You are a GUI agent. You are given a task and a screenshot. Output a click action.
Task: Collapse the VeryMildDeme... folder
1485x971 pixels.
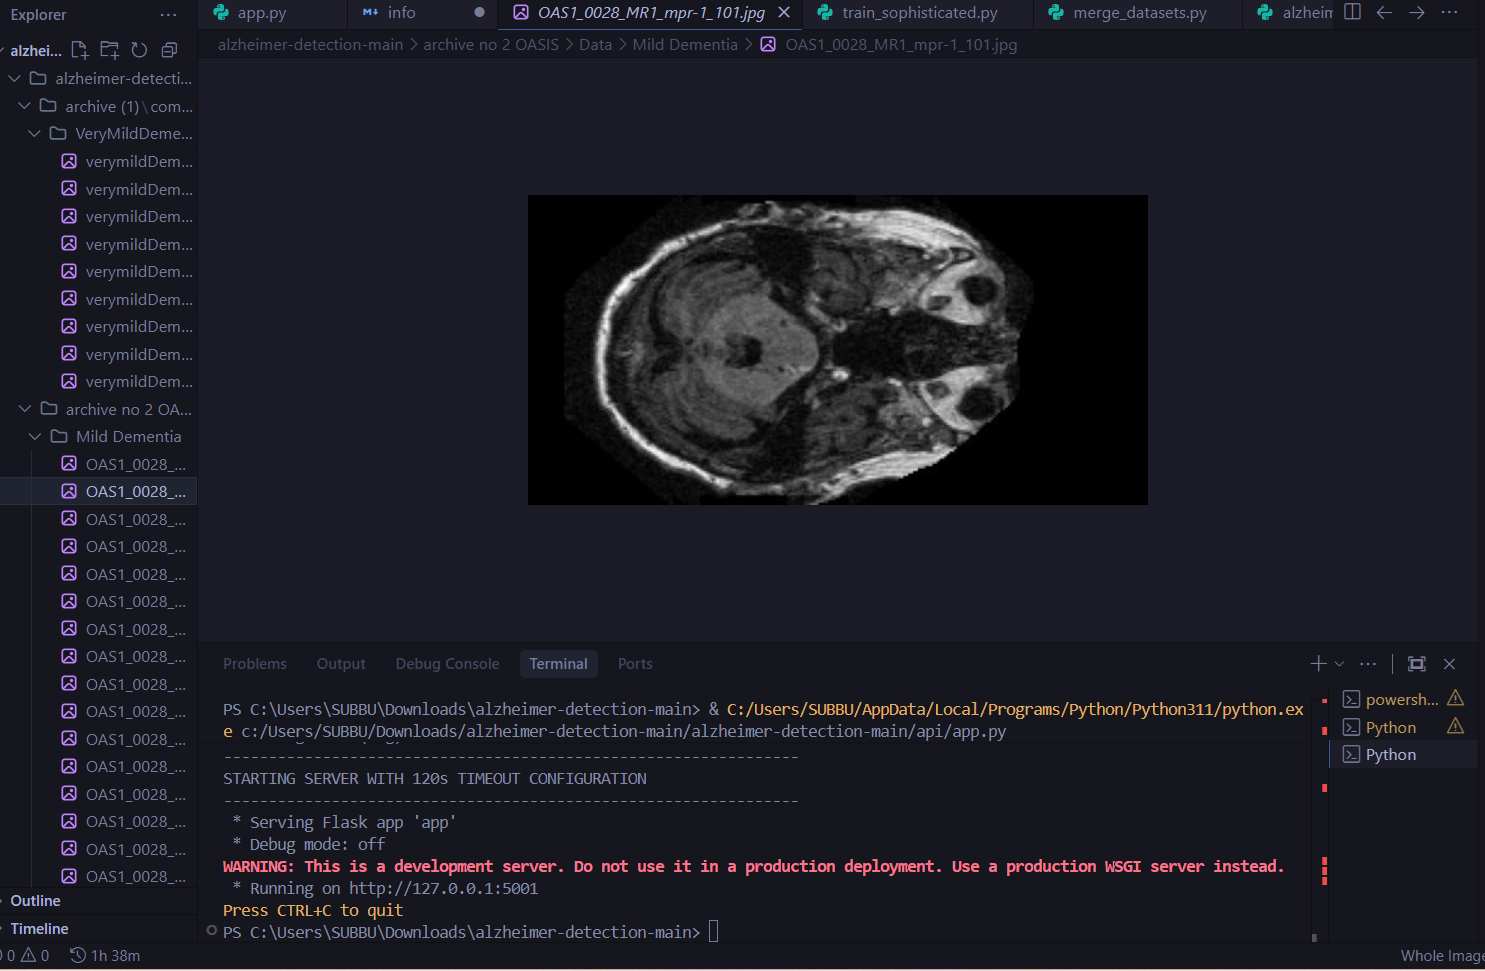(35, 134)
